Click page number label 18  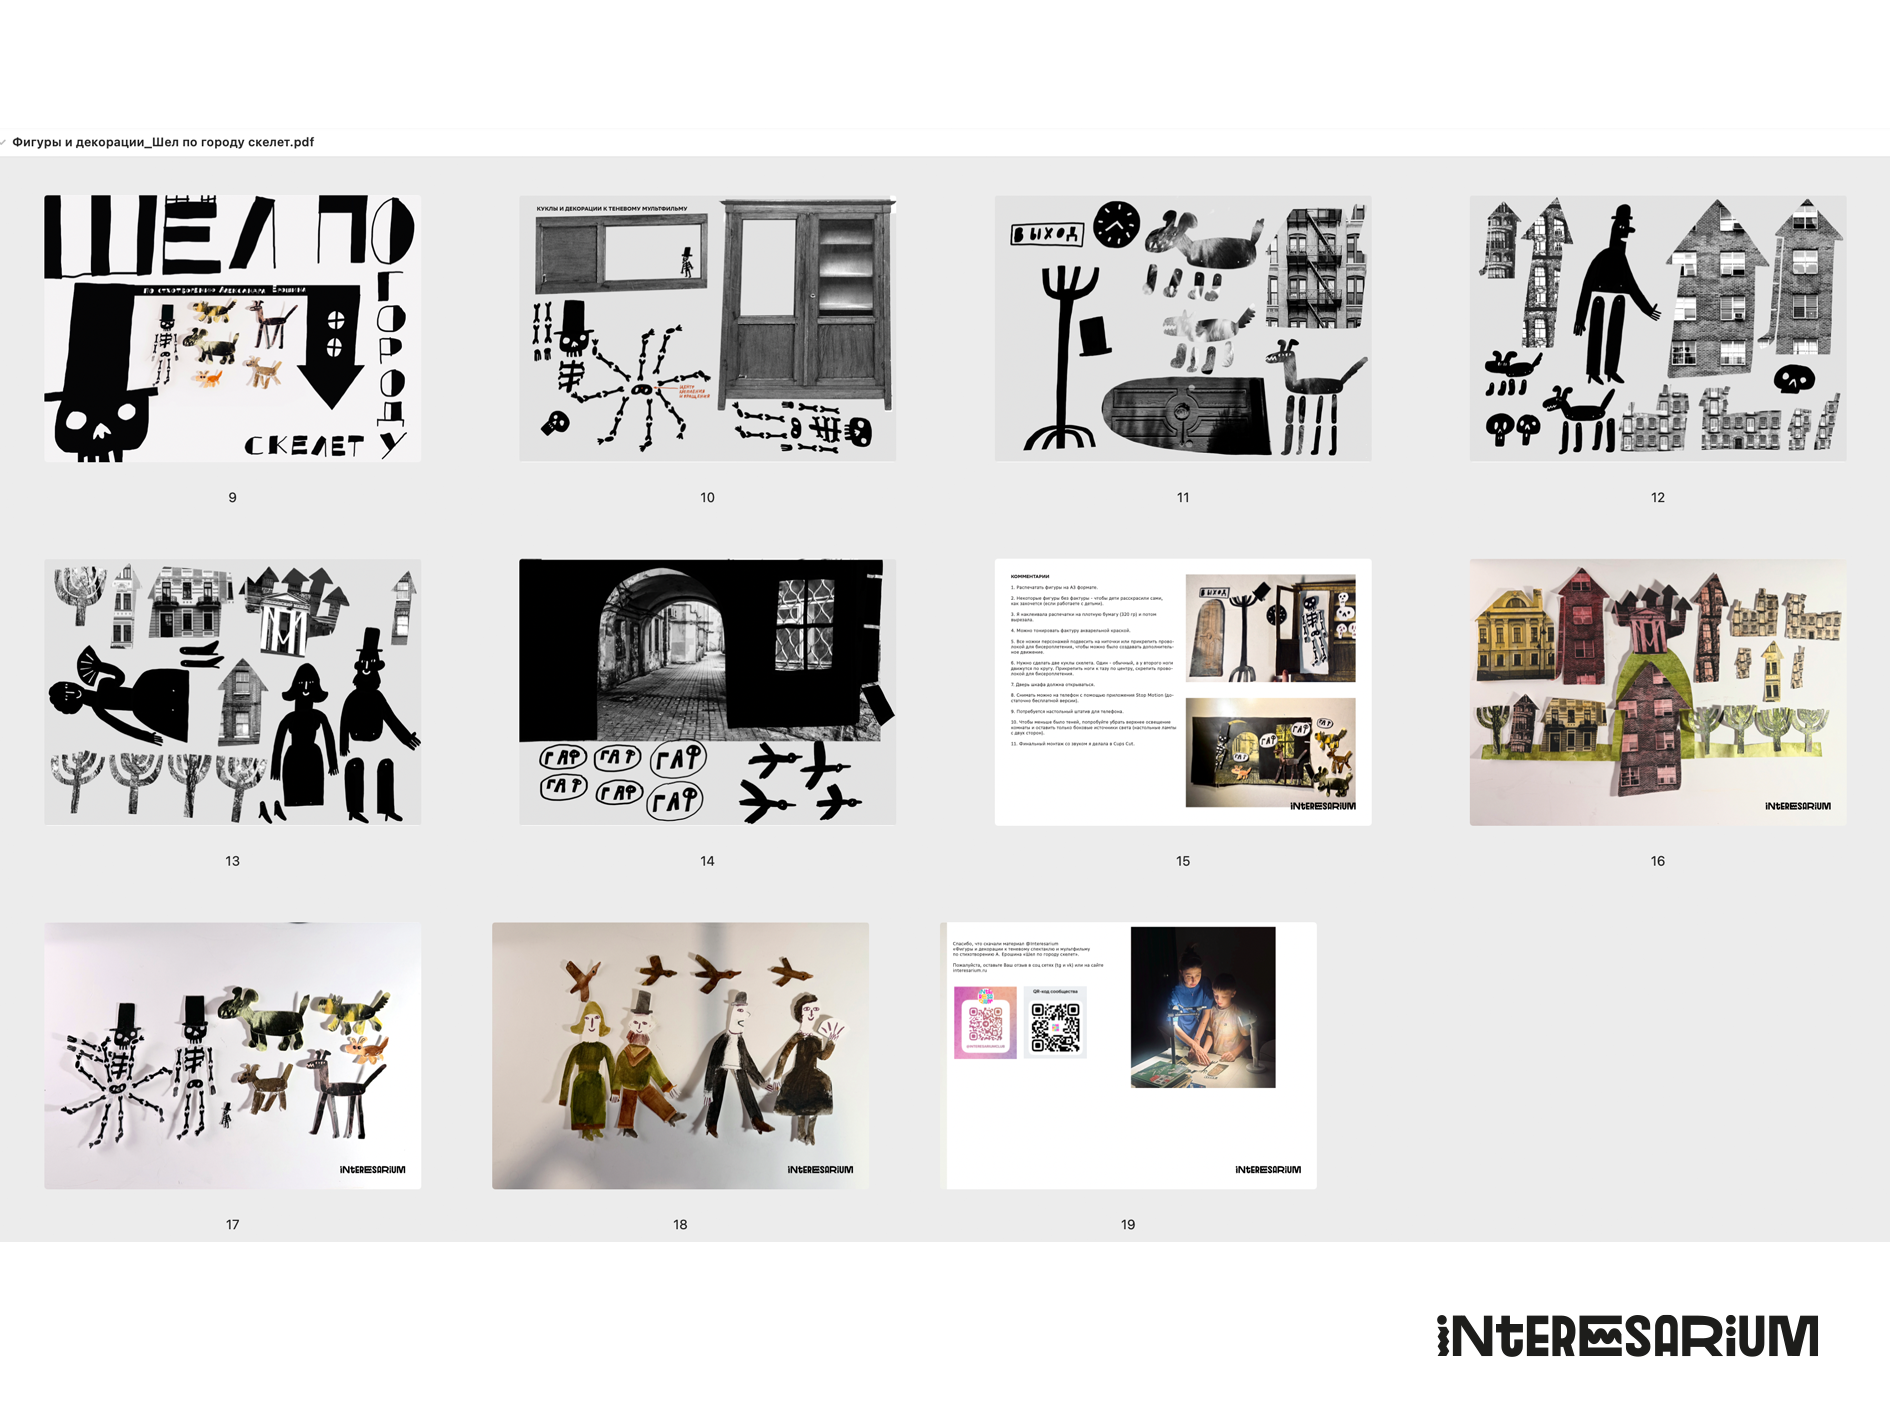coord(680,1224)
